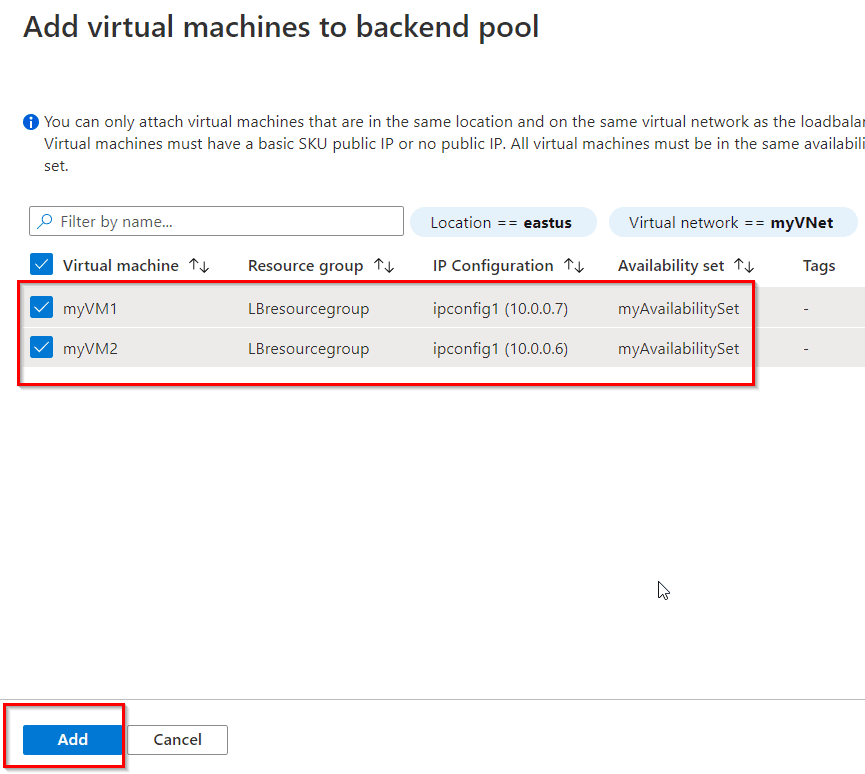Sort using the Availability set column arrows
This screenshot has height=774, width=865.
(x=743, y=265)
